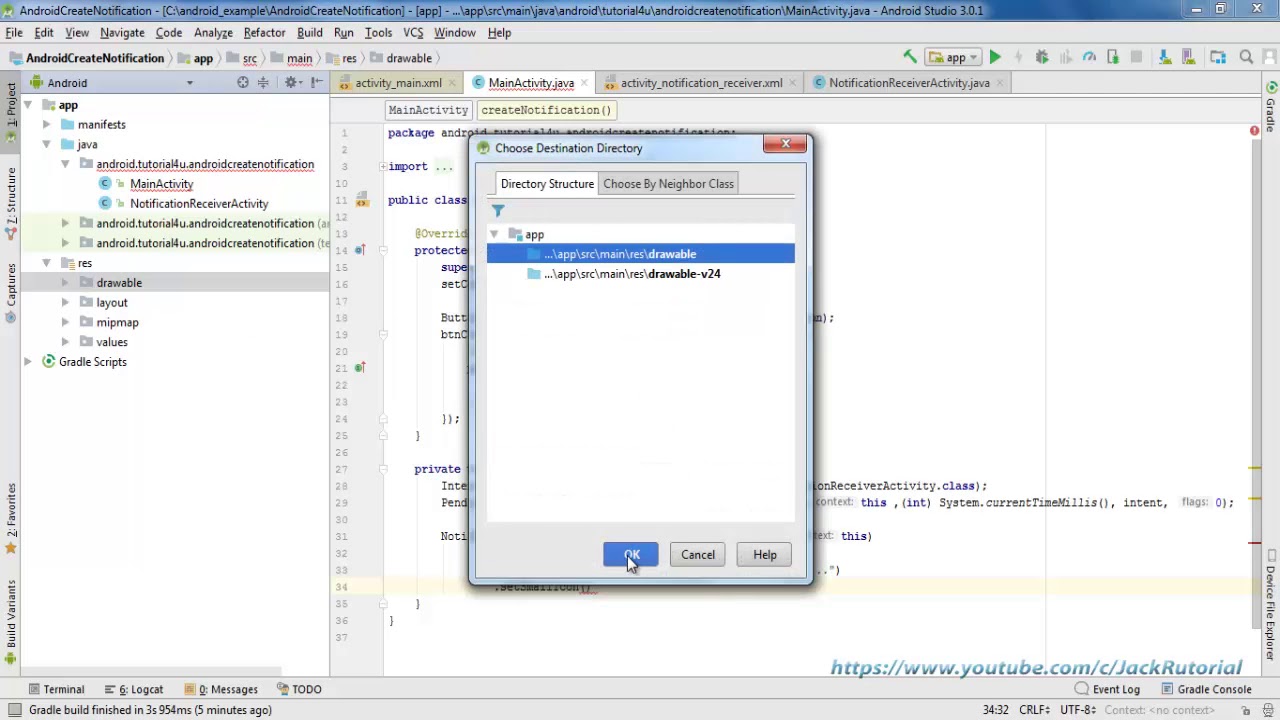Open the Analyze menu
This screenshot has height=720, width=1280.
[x=213, y=33]
